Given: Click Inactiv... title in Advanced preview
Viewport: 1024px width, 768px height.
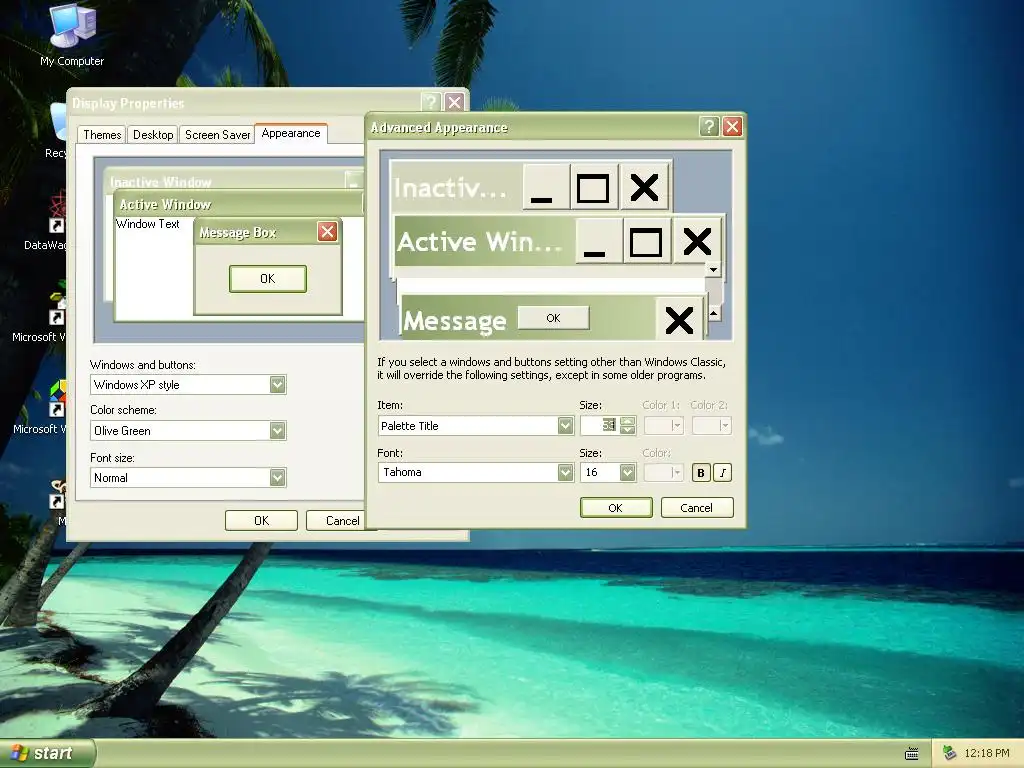Looking at the screenshot, I should coord(450,188).
